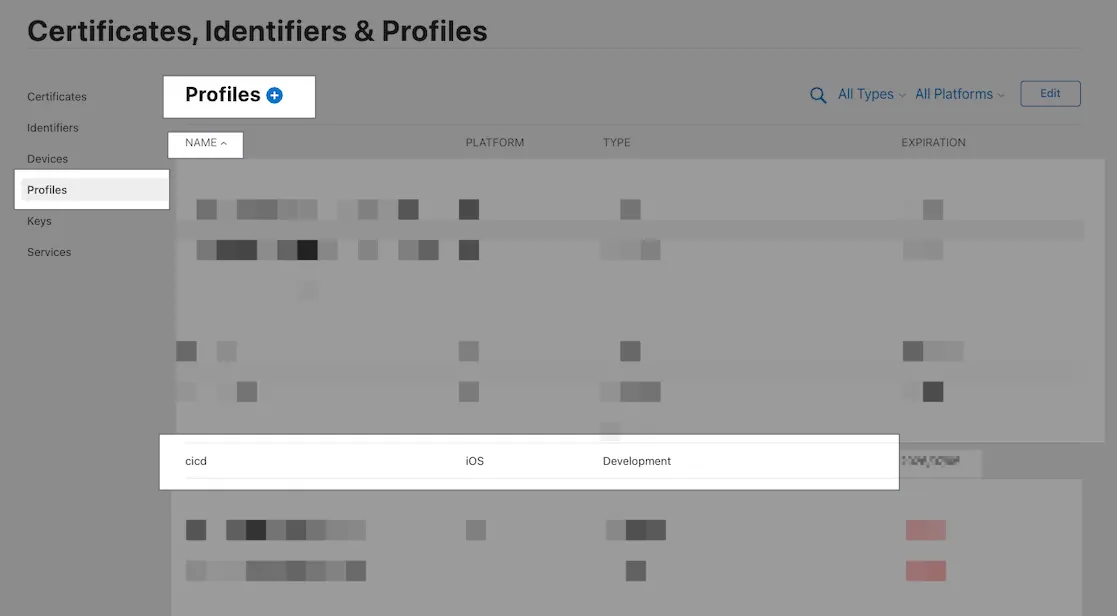Viewport: 1117px width, 616px height.
Task: Click the Profiles page heading text
Action: (x=222, y=95)
